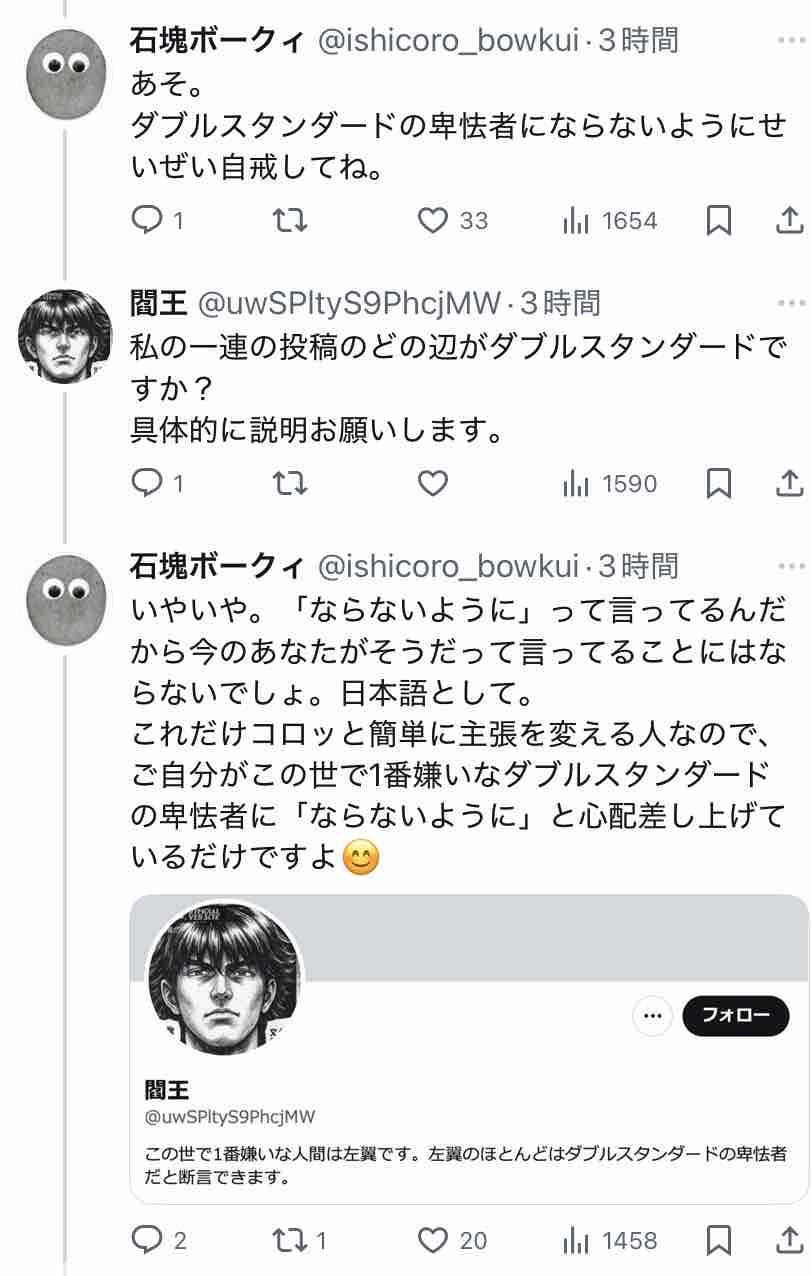
Task: View analytics showing 1590 views
Action: (x=610, y=484)
